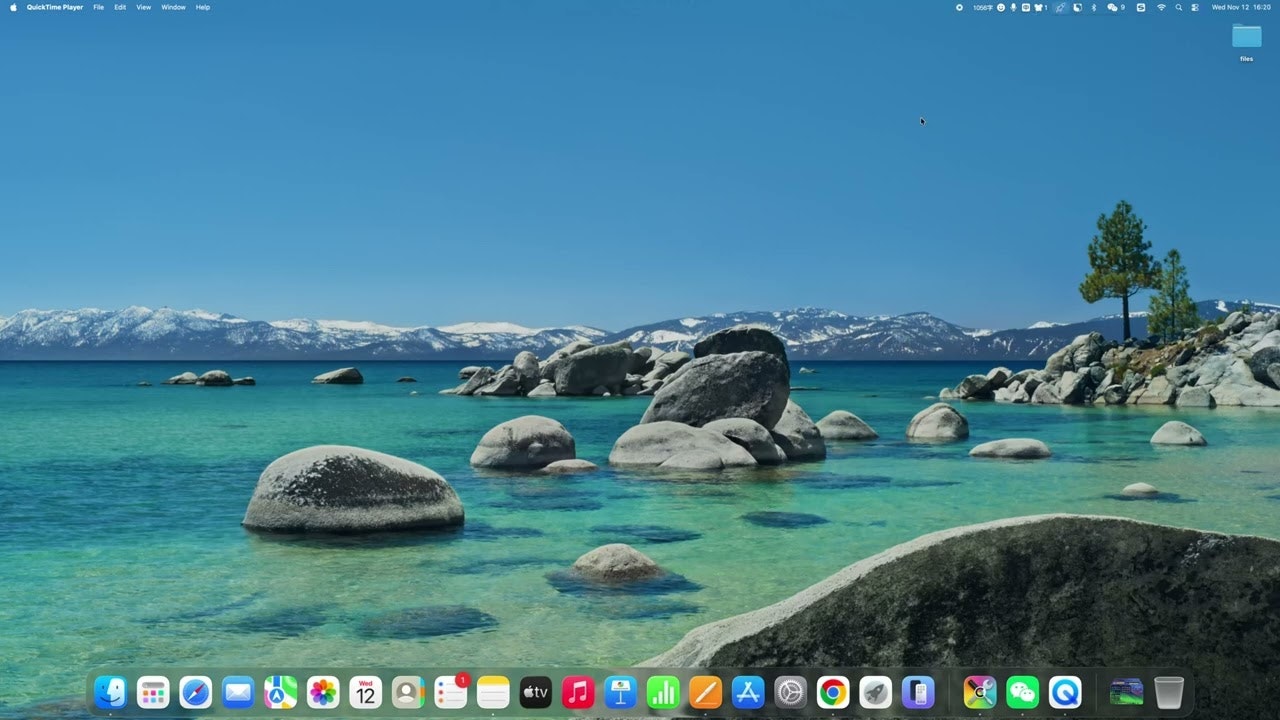1280x720 pixels.
Task: Launch Notes from the Dock
Action: [x=493, y=692]
